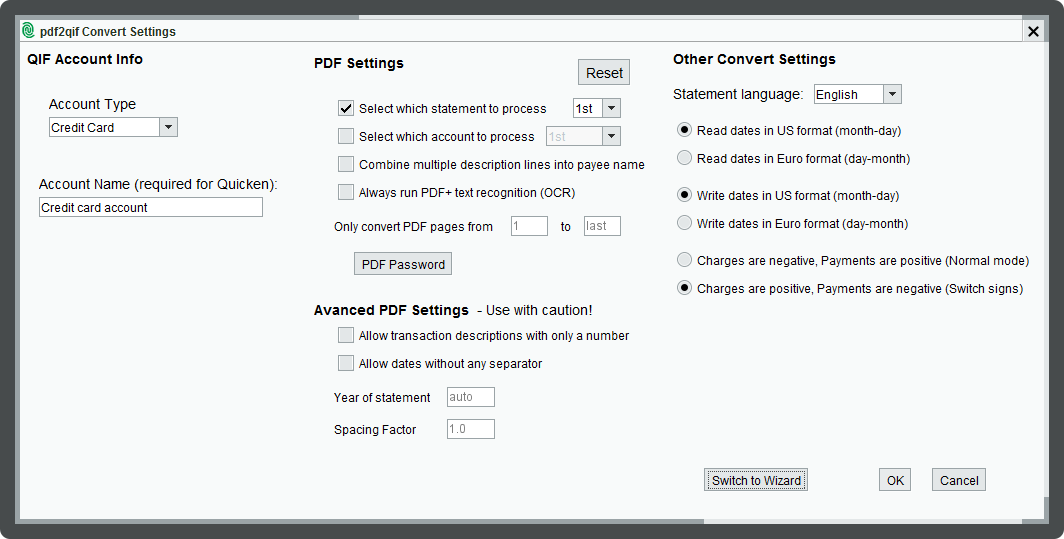Click the Reset button

click(604, 73)
